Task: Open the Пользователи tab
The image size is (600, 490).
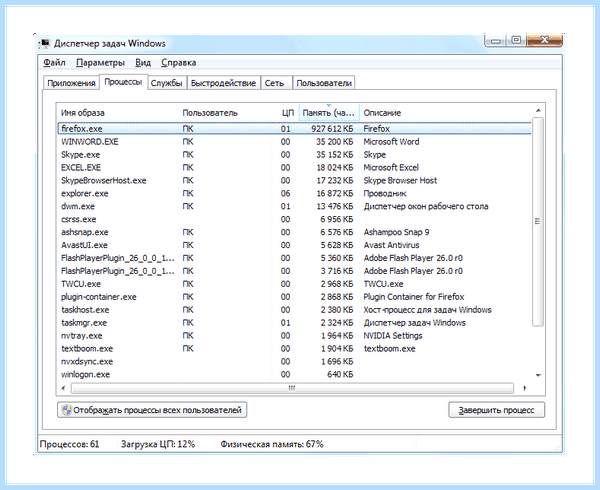Action: pyautogui.click(x=324, y=83)
